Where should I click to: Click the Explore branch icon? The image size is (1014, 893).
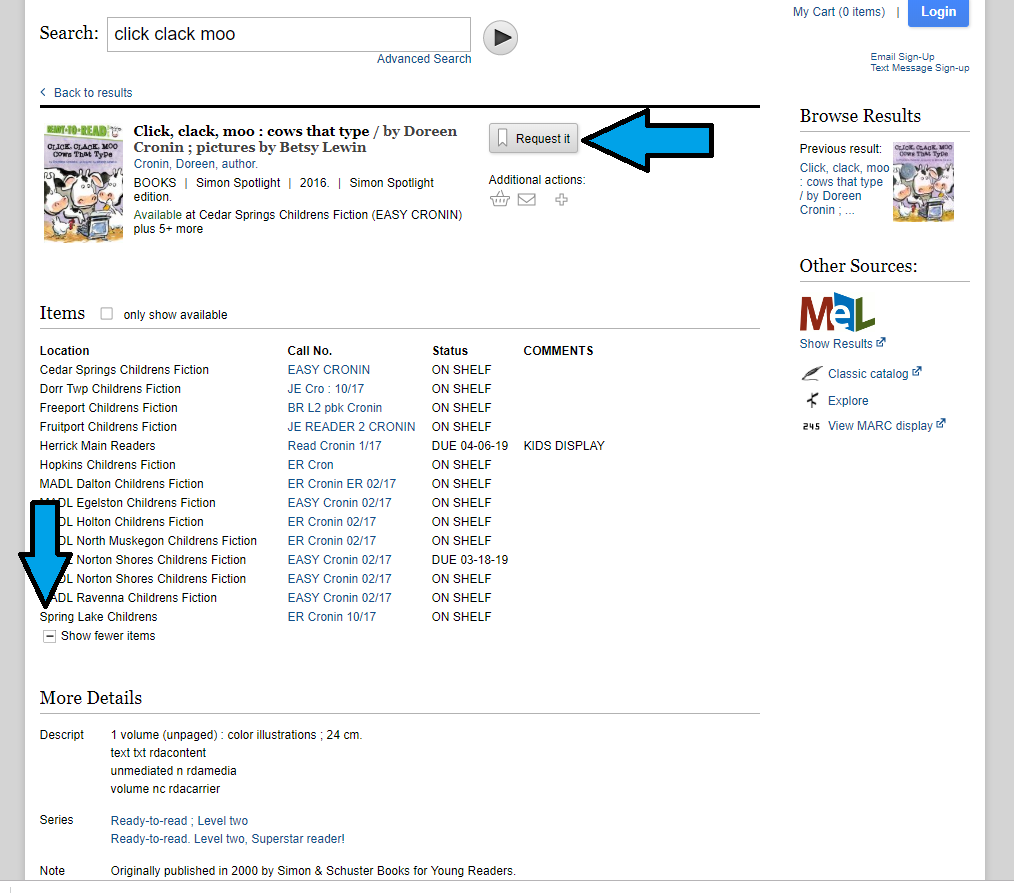(812, 400)
